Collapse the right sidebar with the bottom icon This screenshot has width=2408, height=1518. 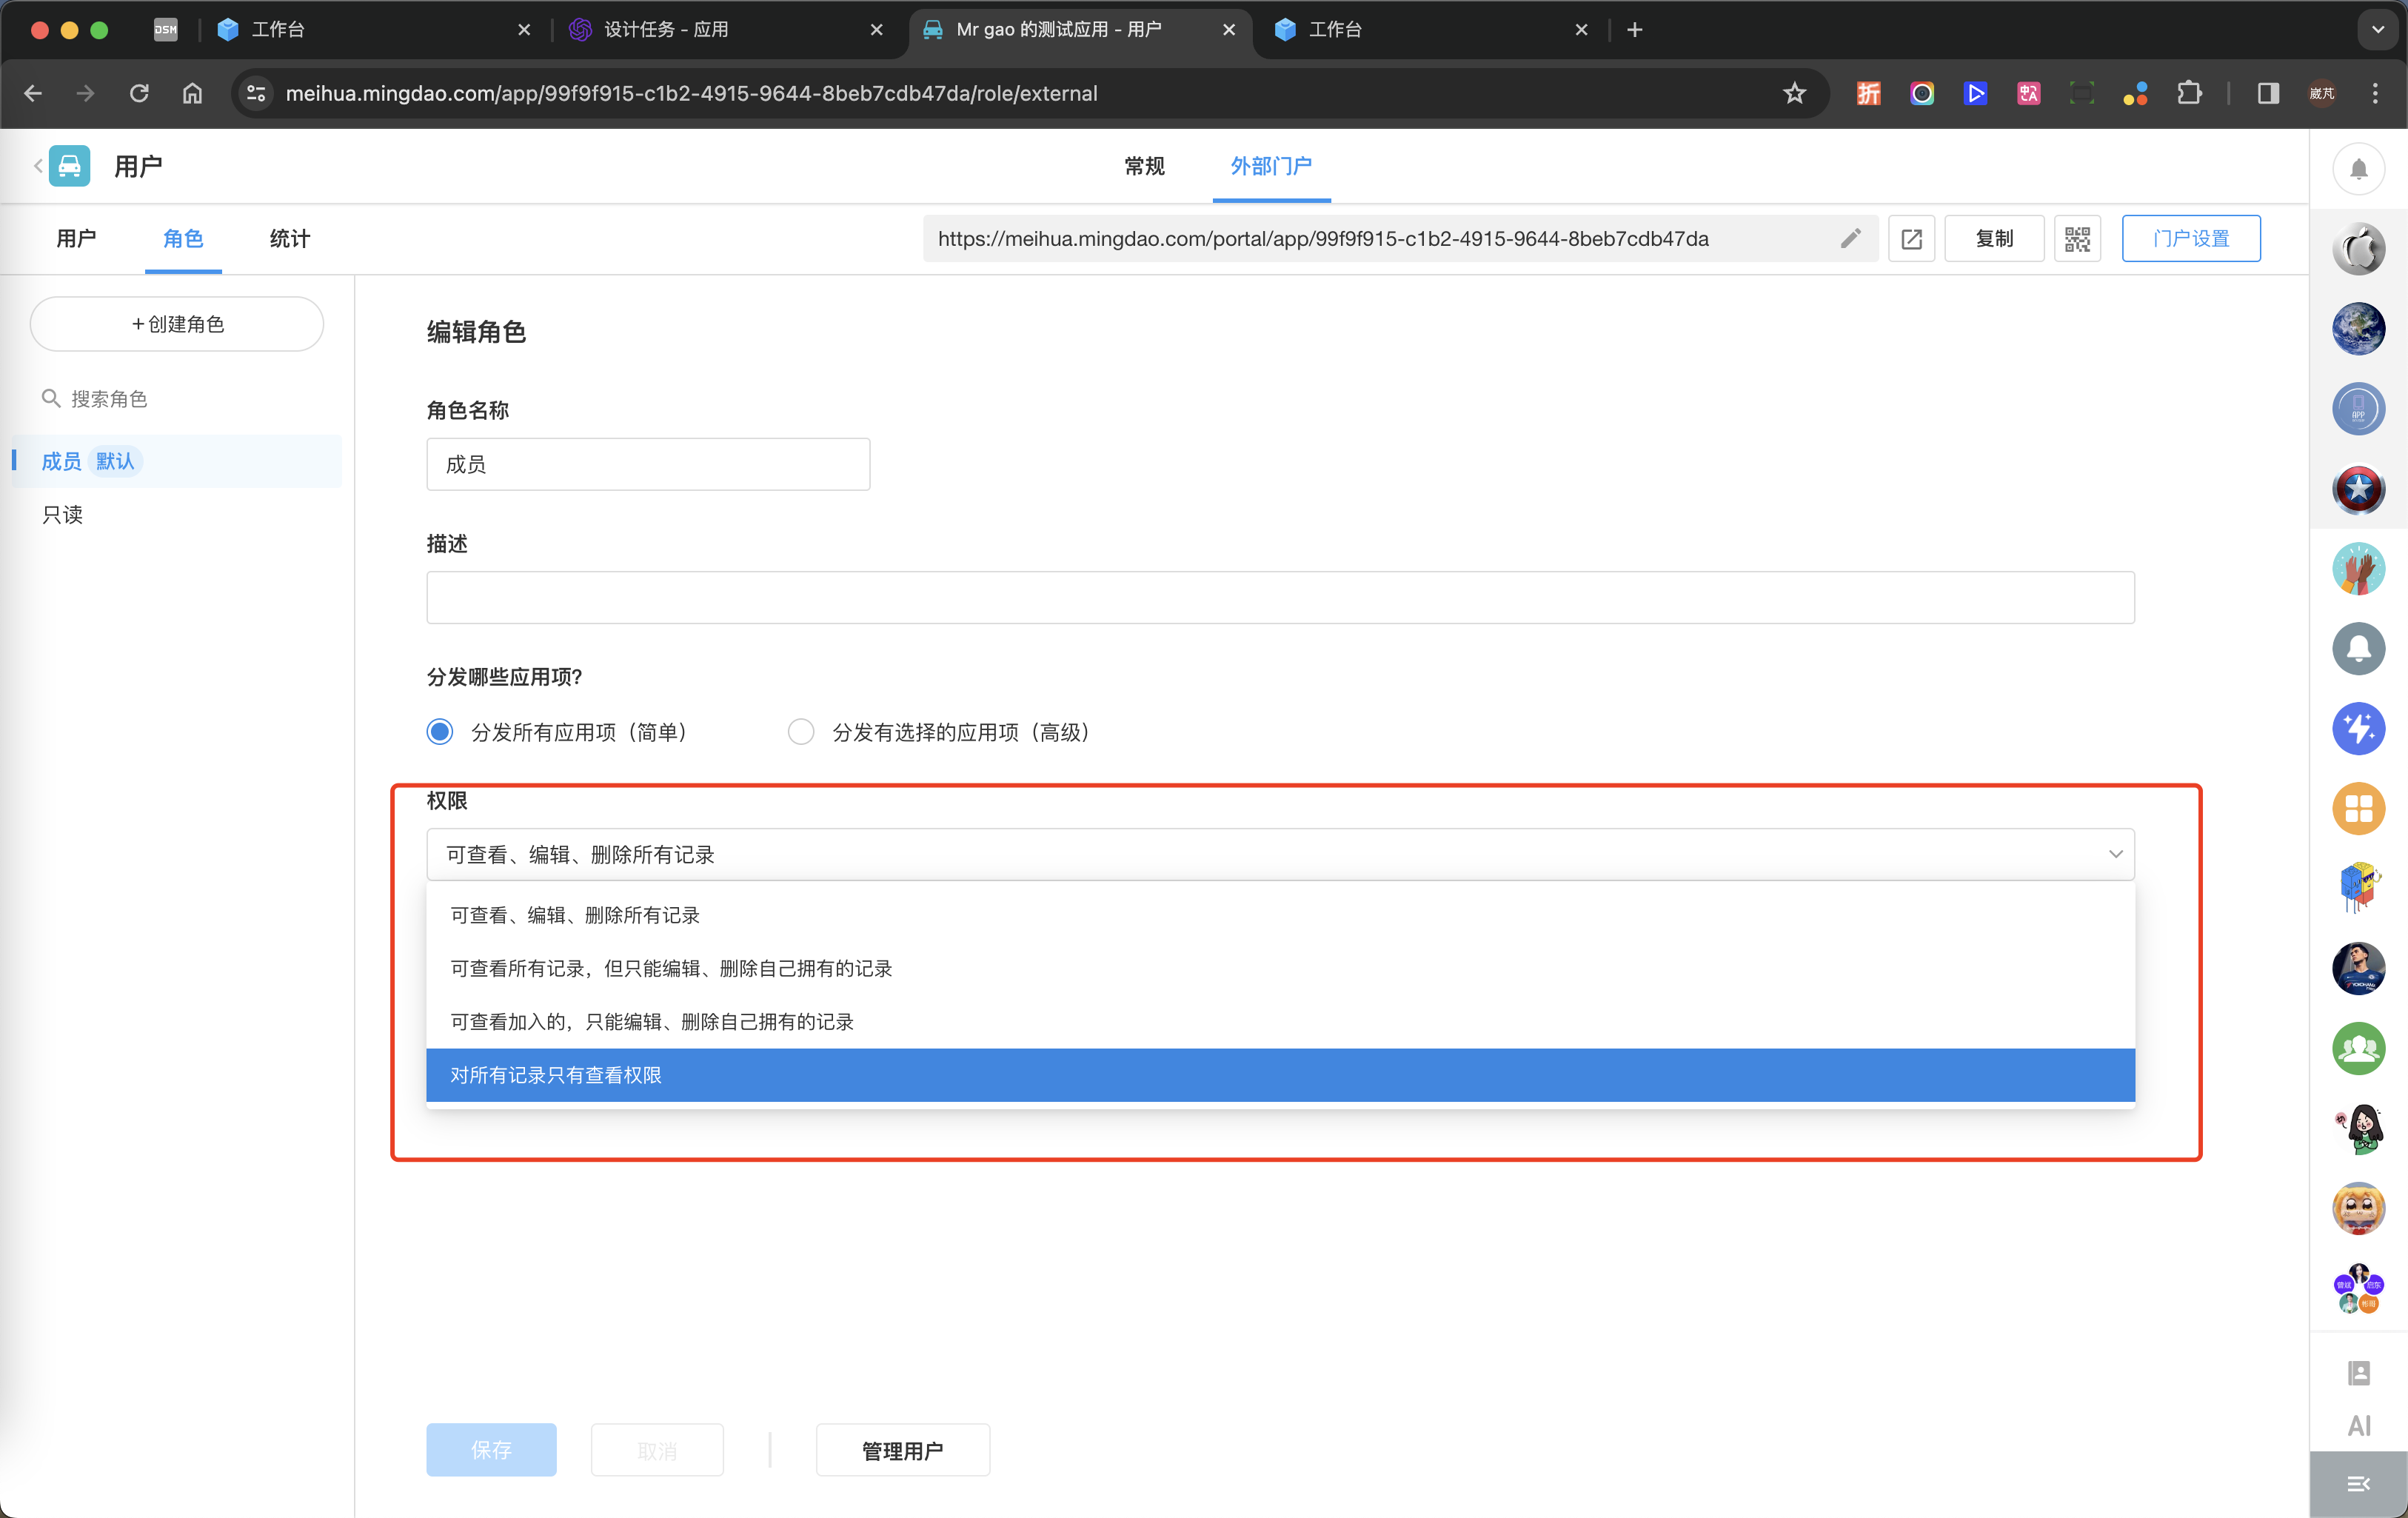coord(2358,1484)
